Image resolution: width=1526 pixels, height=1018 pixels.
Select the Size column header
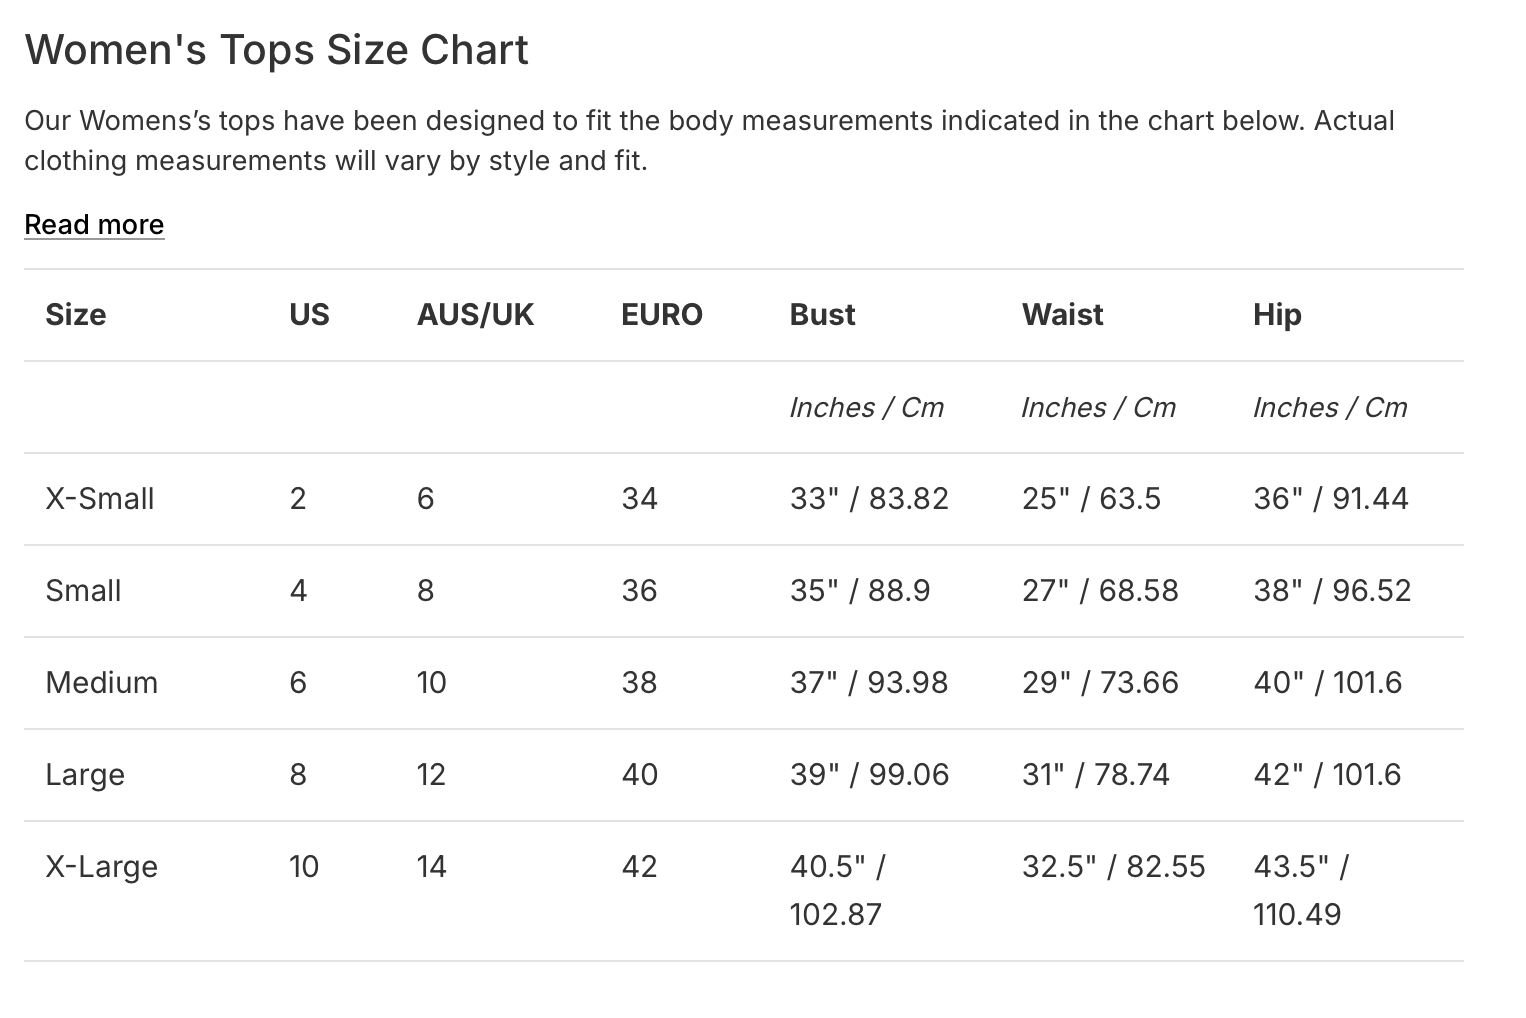[x=76, y=315]
